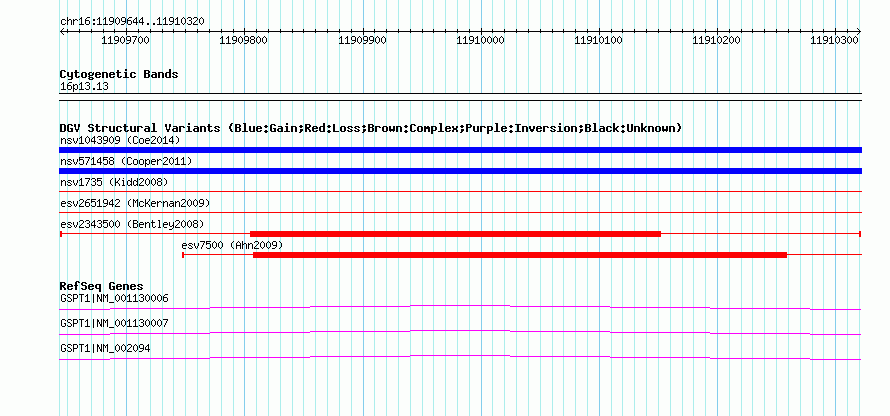Click the left arrowhead of the ruler

pyautogui.click(x=62, y=31)
